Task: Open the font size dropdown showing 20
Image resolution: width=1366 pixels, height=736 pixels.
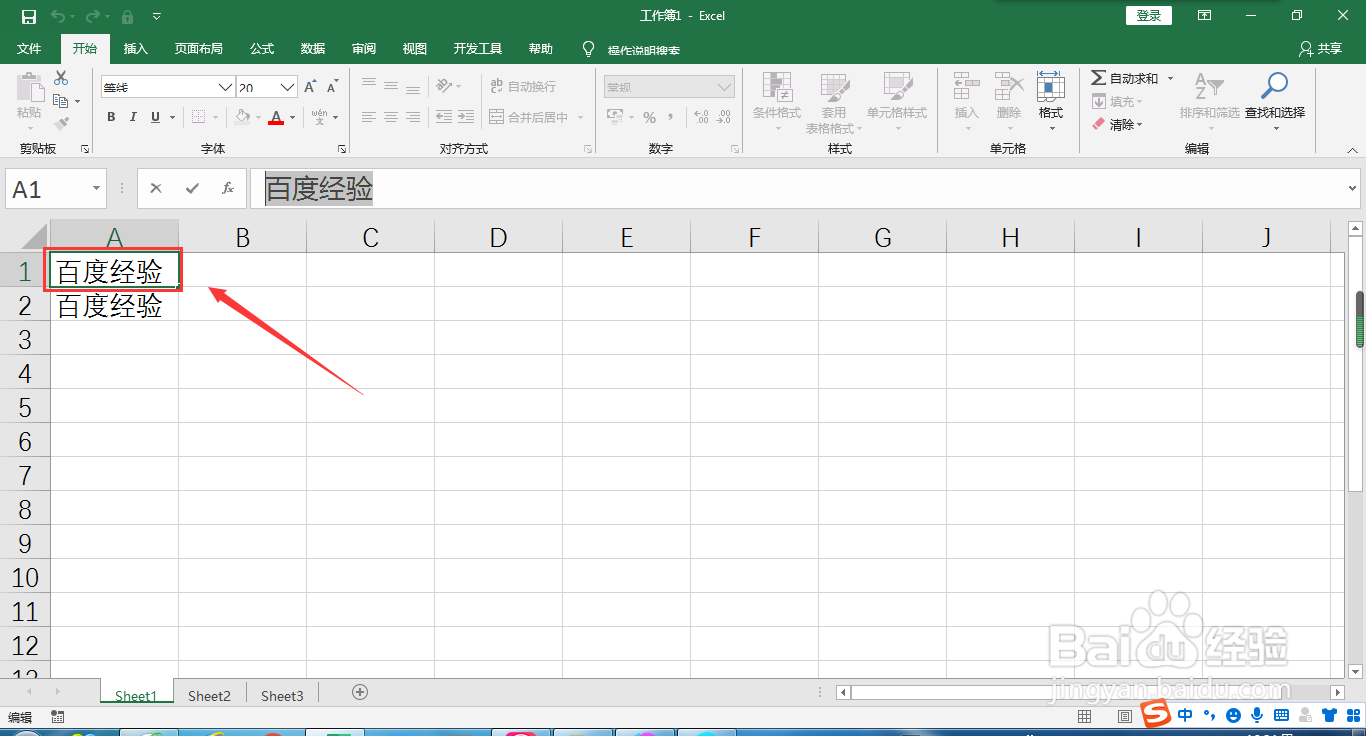Action: click(x=288, y=87)
